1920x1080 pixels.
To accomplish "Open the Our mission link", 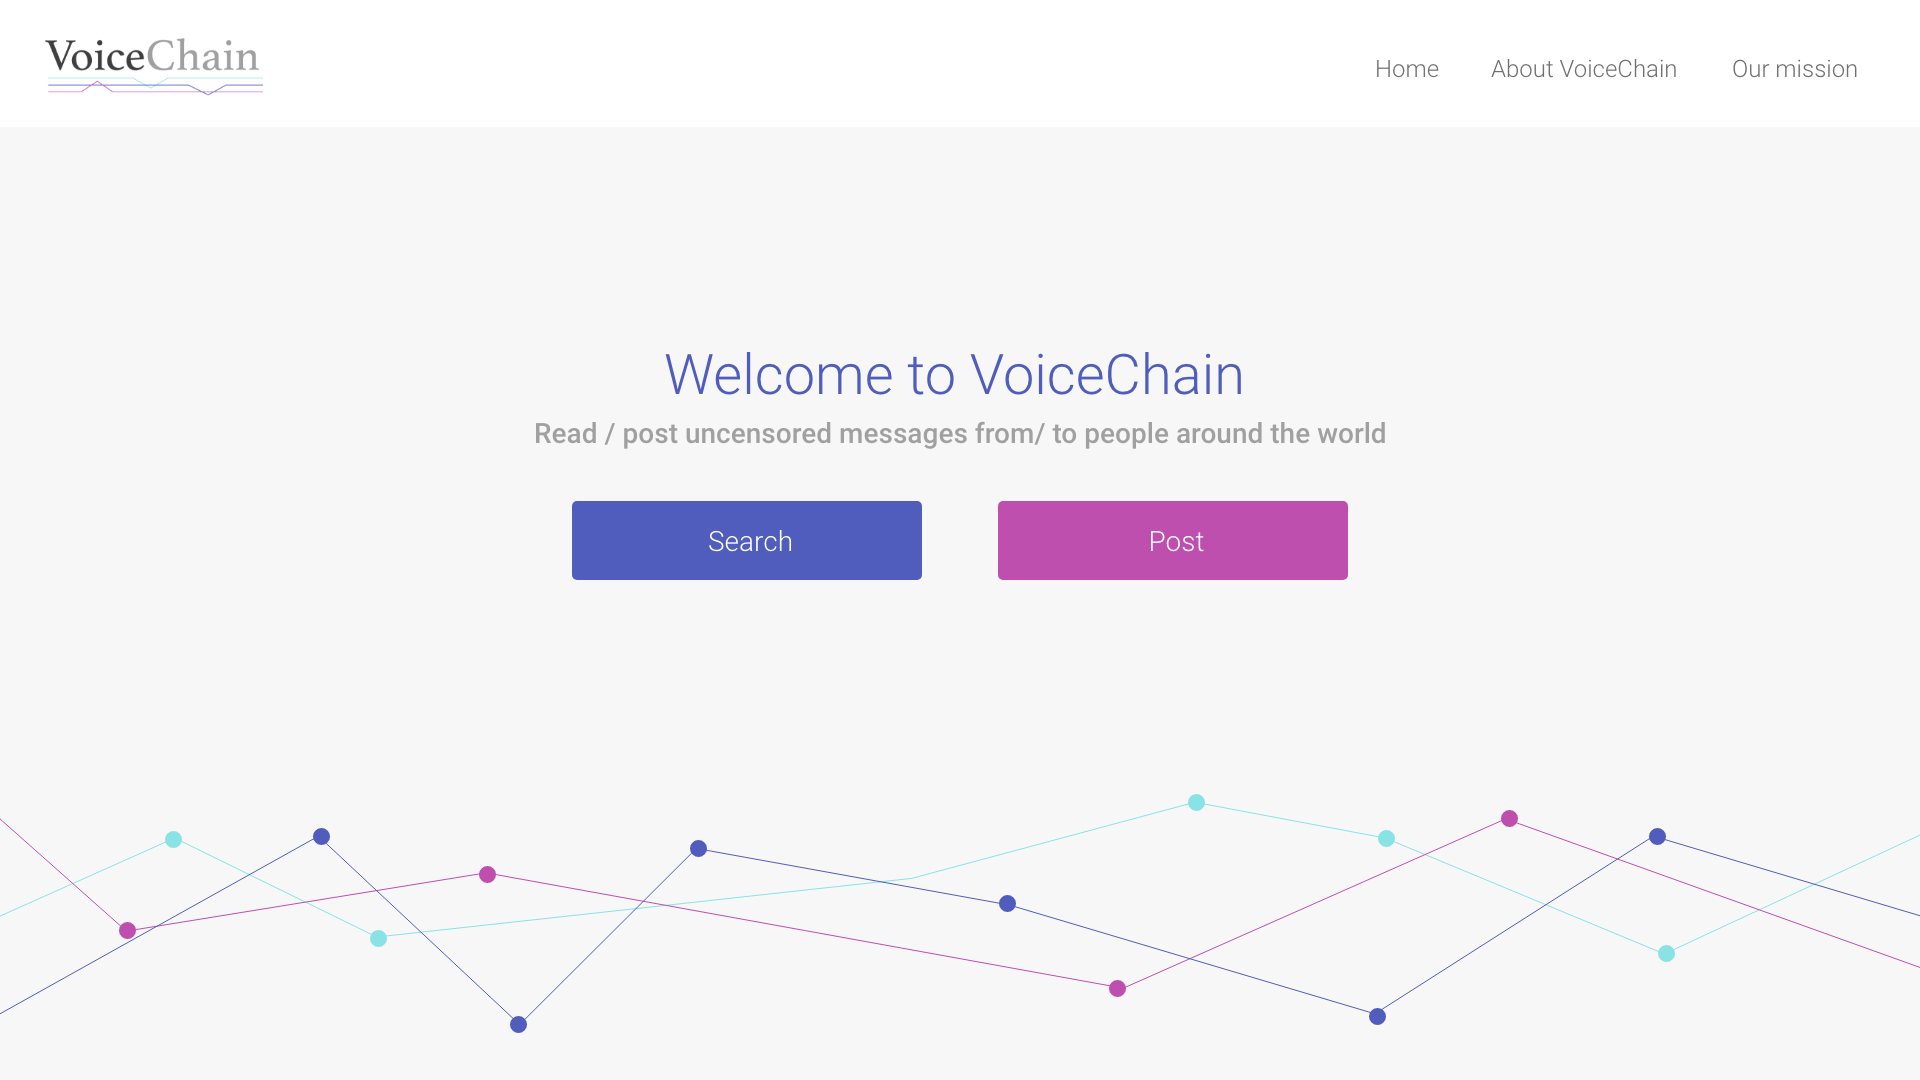I will click(1794, 69).
